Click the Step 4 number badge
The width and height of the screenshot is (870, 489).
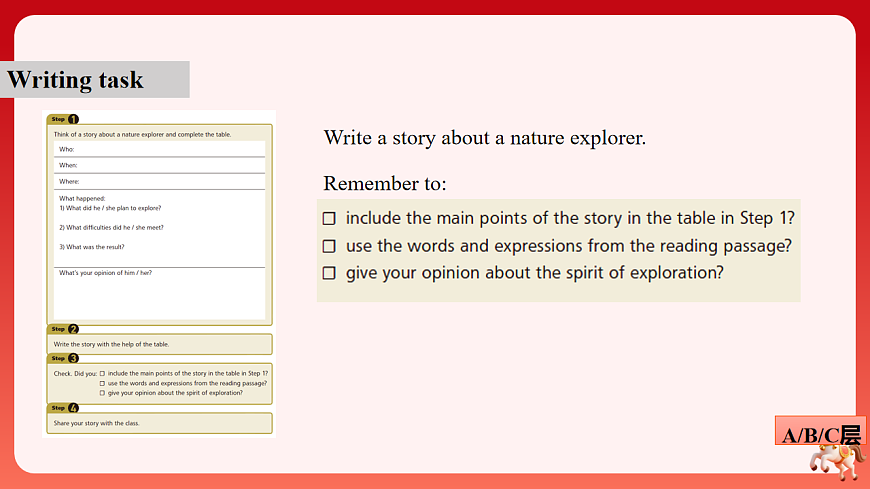[73, 408]
